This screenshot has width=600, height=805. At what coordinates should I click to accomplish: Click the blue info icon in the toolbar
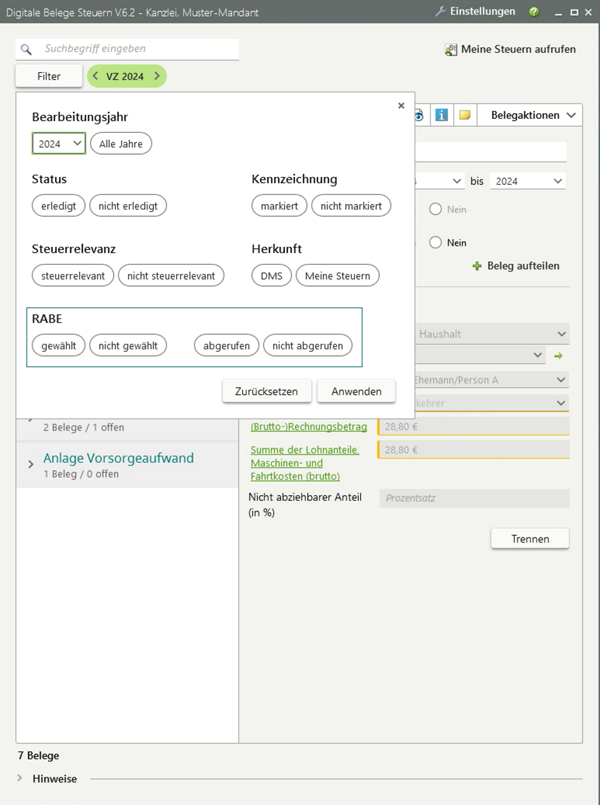pyautogui.click(x=440, y=114)
